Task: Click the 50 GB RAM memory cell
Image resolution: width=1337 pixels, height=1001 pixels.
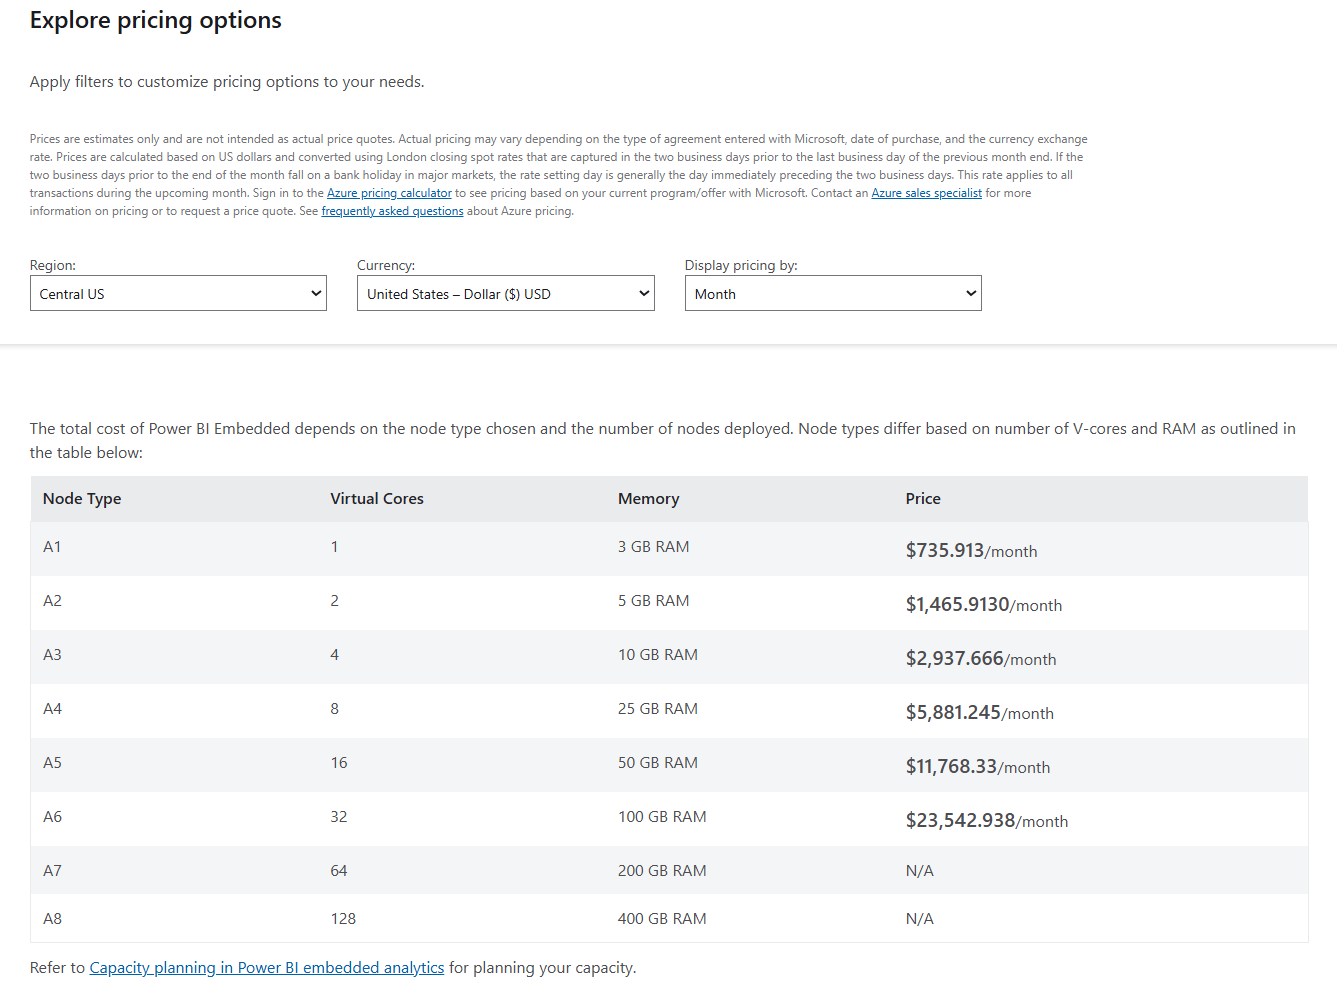Action: (x=658, y=763)
